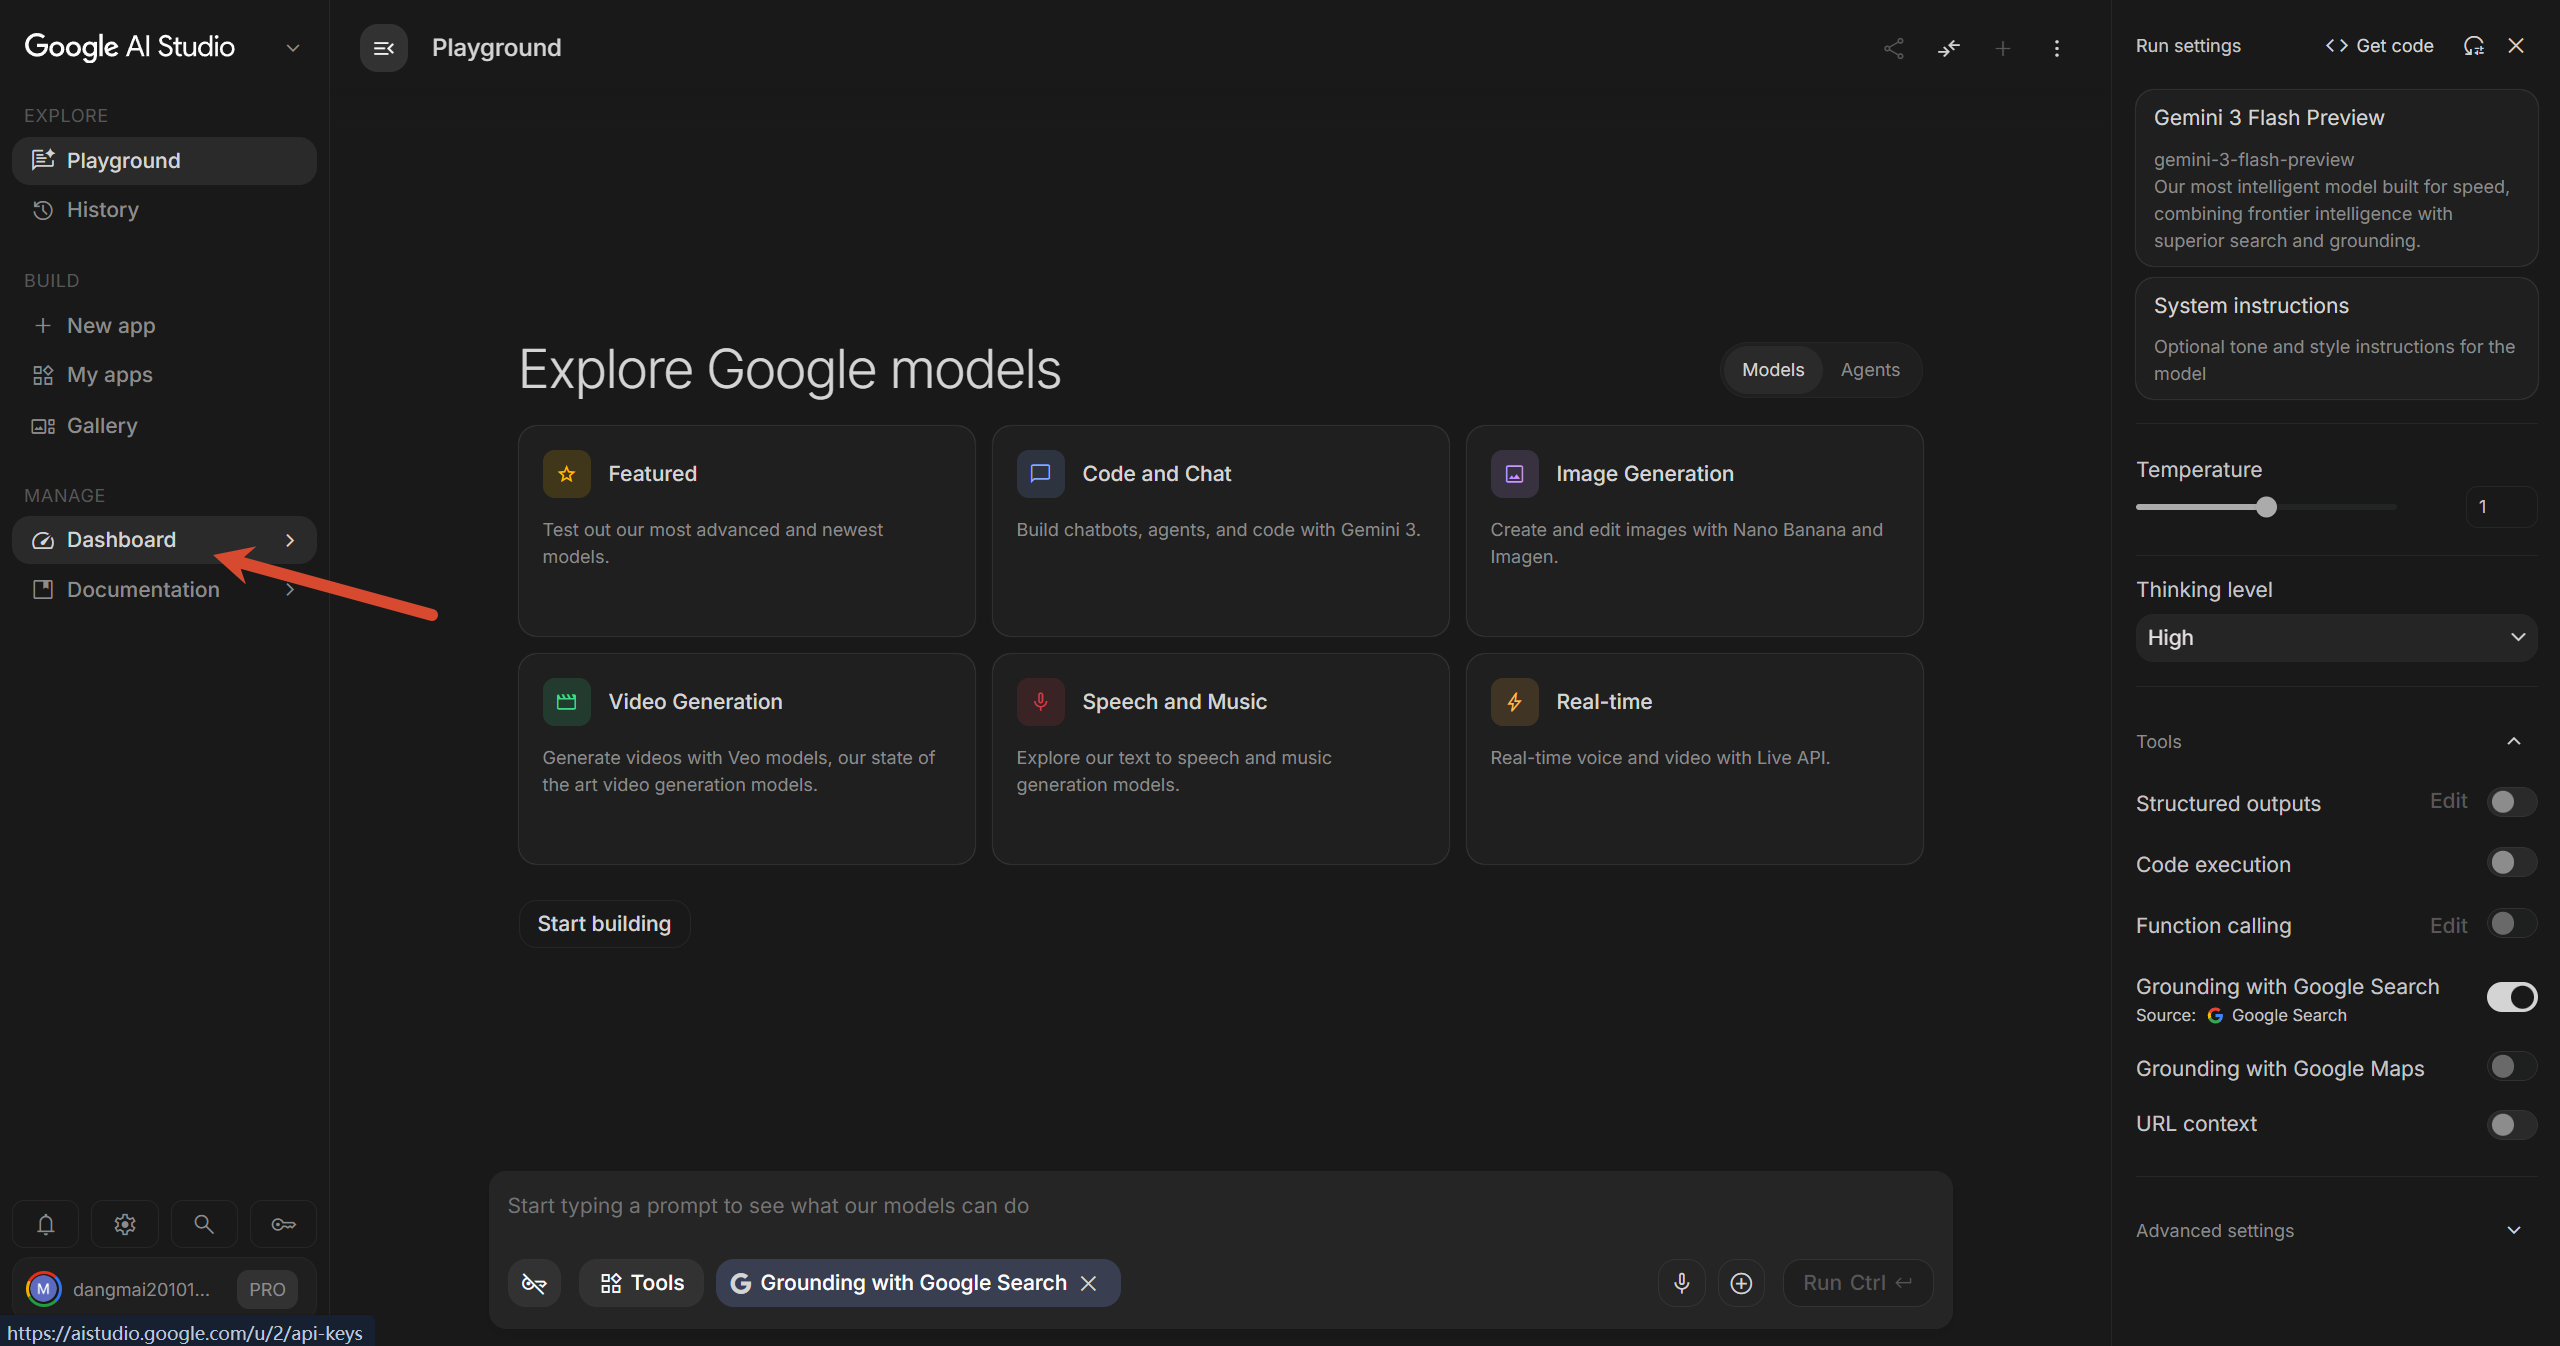This screenshot has width=2560, height=1346.
Task: Open notifications bell icon
Action: 46,1224
